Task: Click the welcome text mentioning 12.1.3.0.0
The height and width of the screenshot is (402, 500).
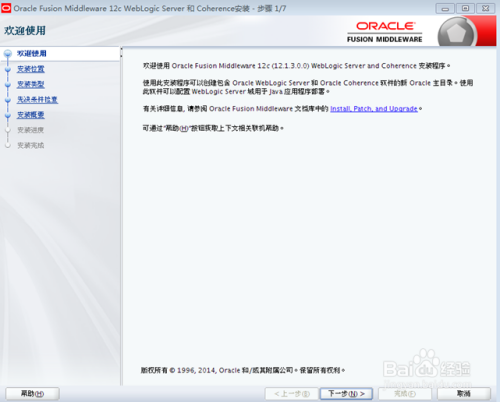Action: (297, 66)
